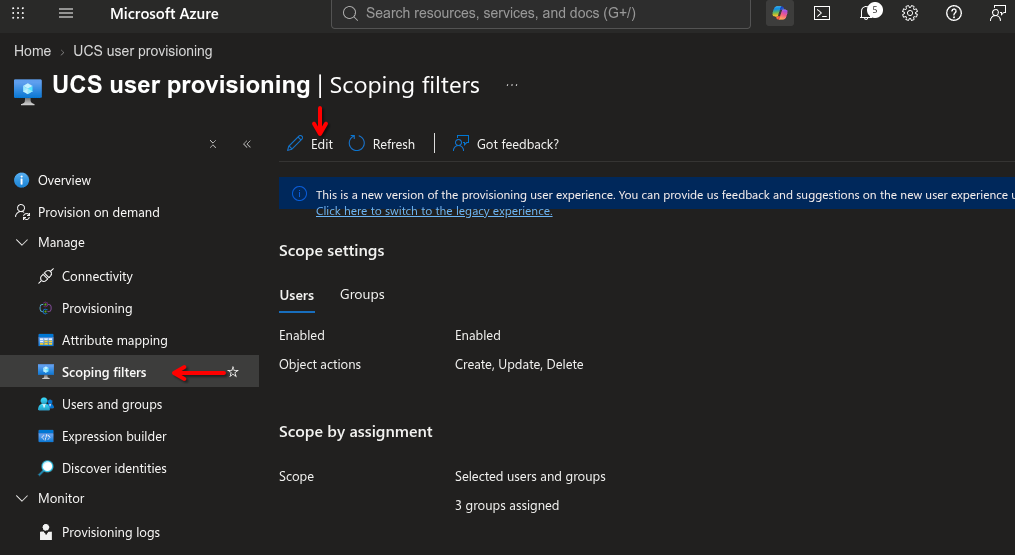
Task: Clear sidebar search with the X
Action: coord(213,144)
